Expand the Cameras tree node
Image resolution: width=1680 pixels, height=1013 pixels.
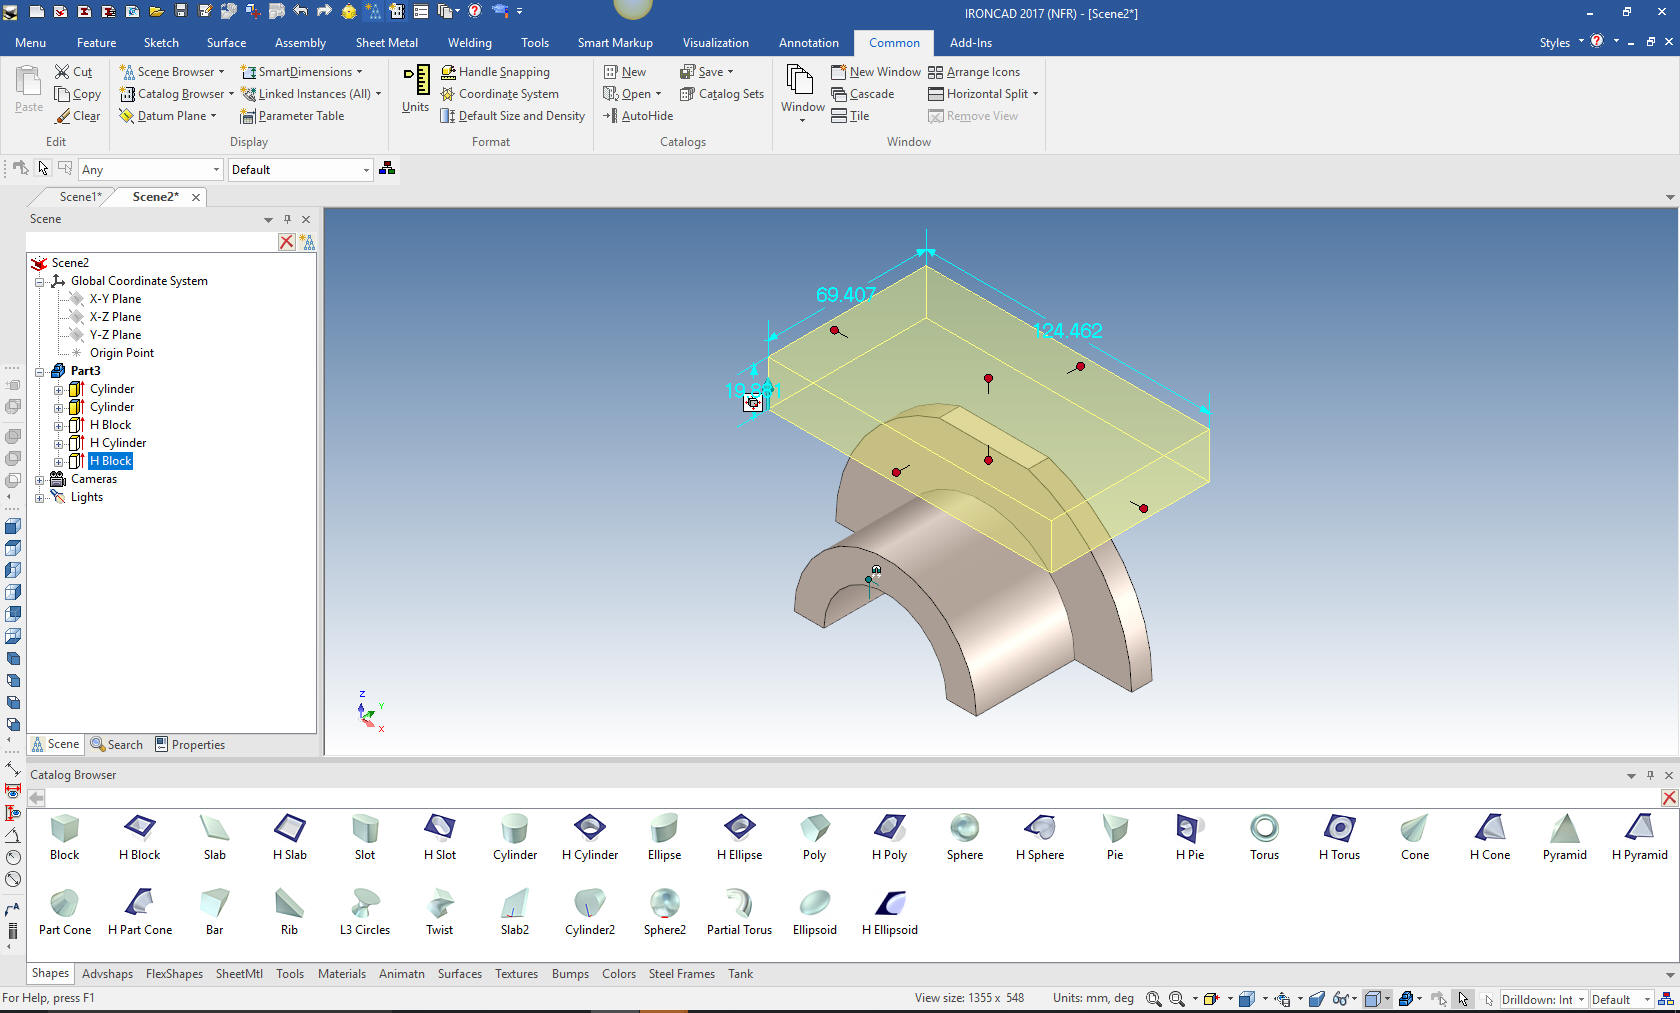point(40,480)
